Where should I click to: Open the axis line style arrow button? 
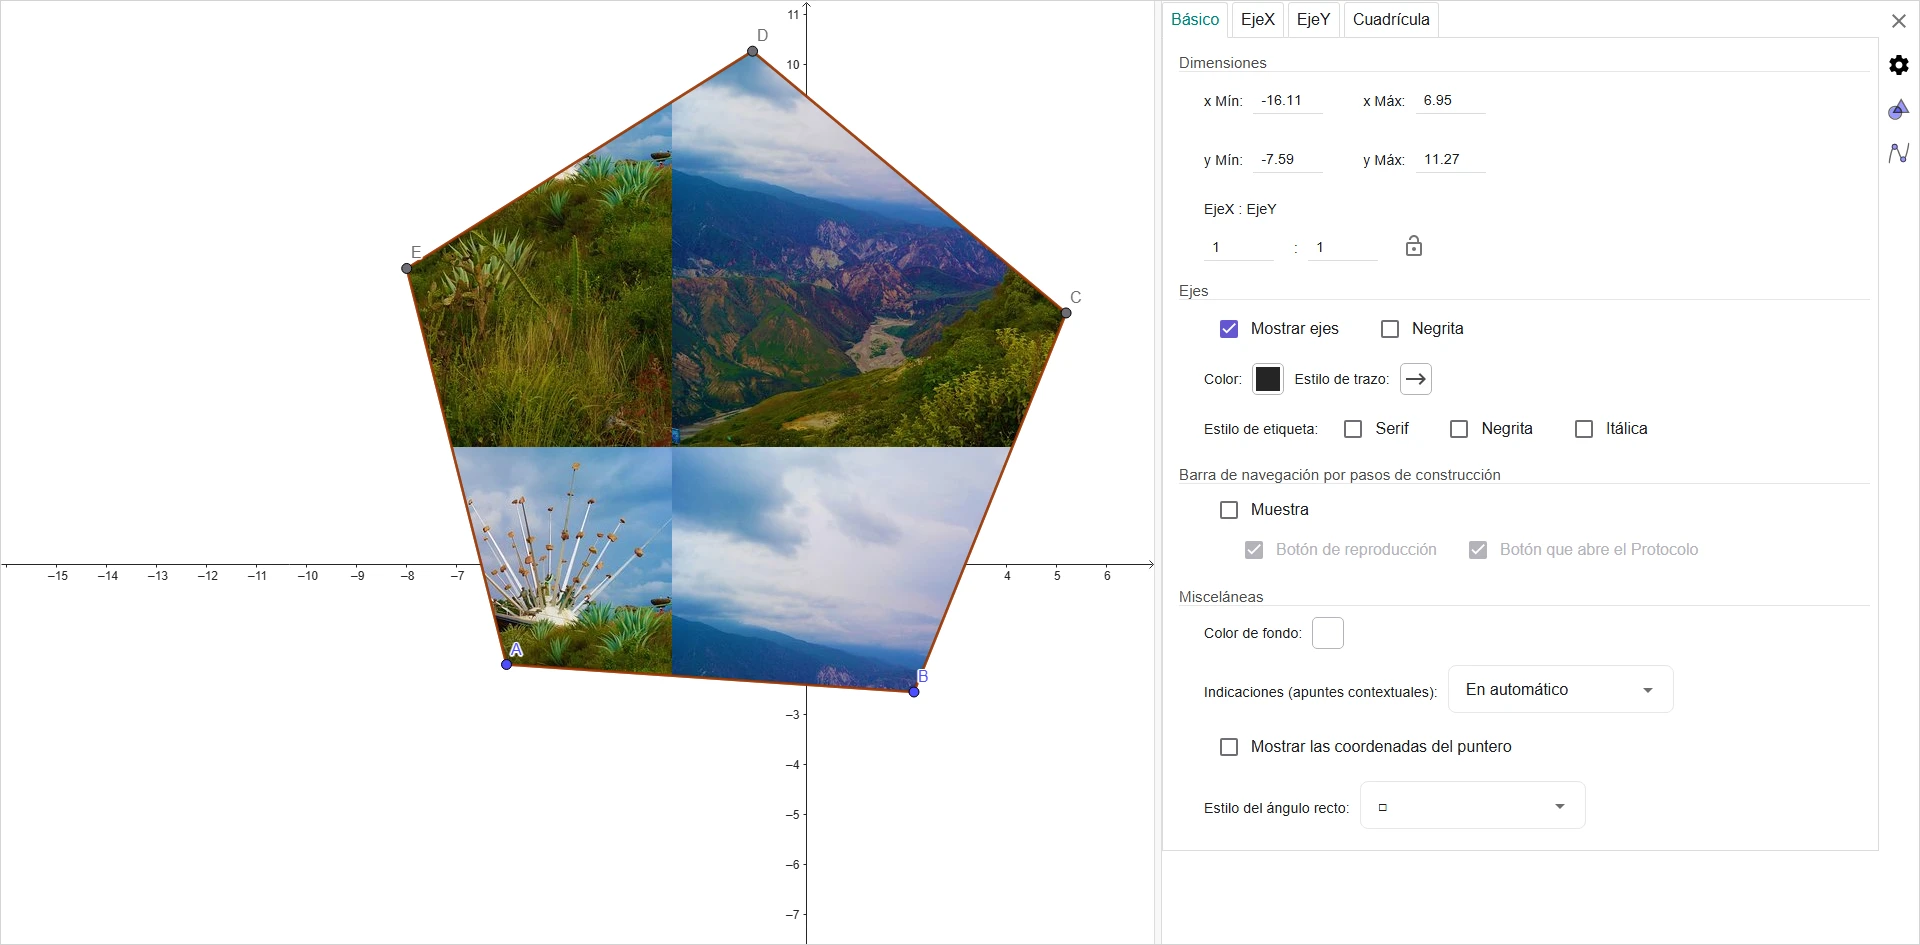[1415, 379]
